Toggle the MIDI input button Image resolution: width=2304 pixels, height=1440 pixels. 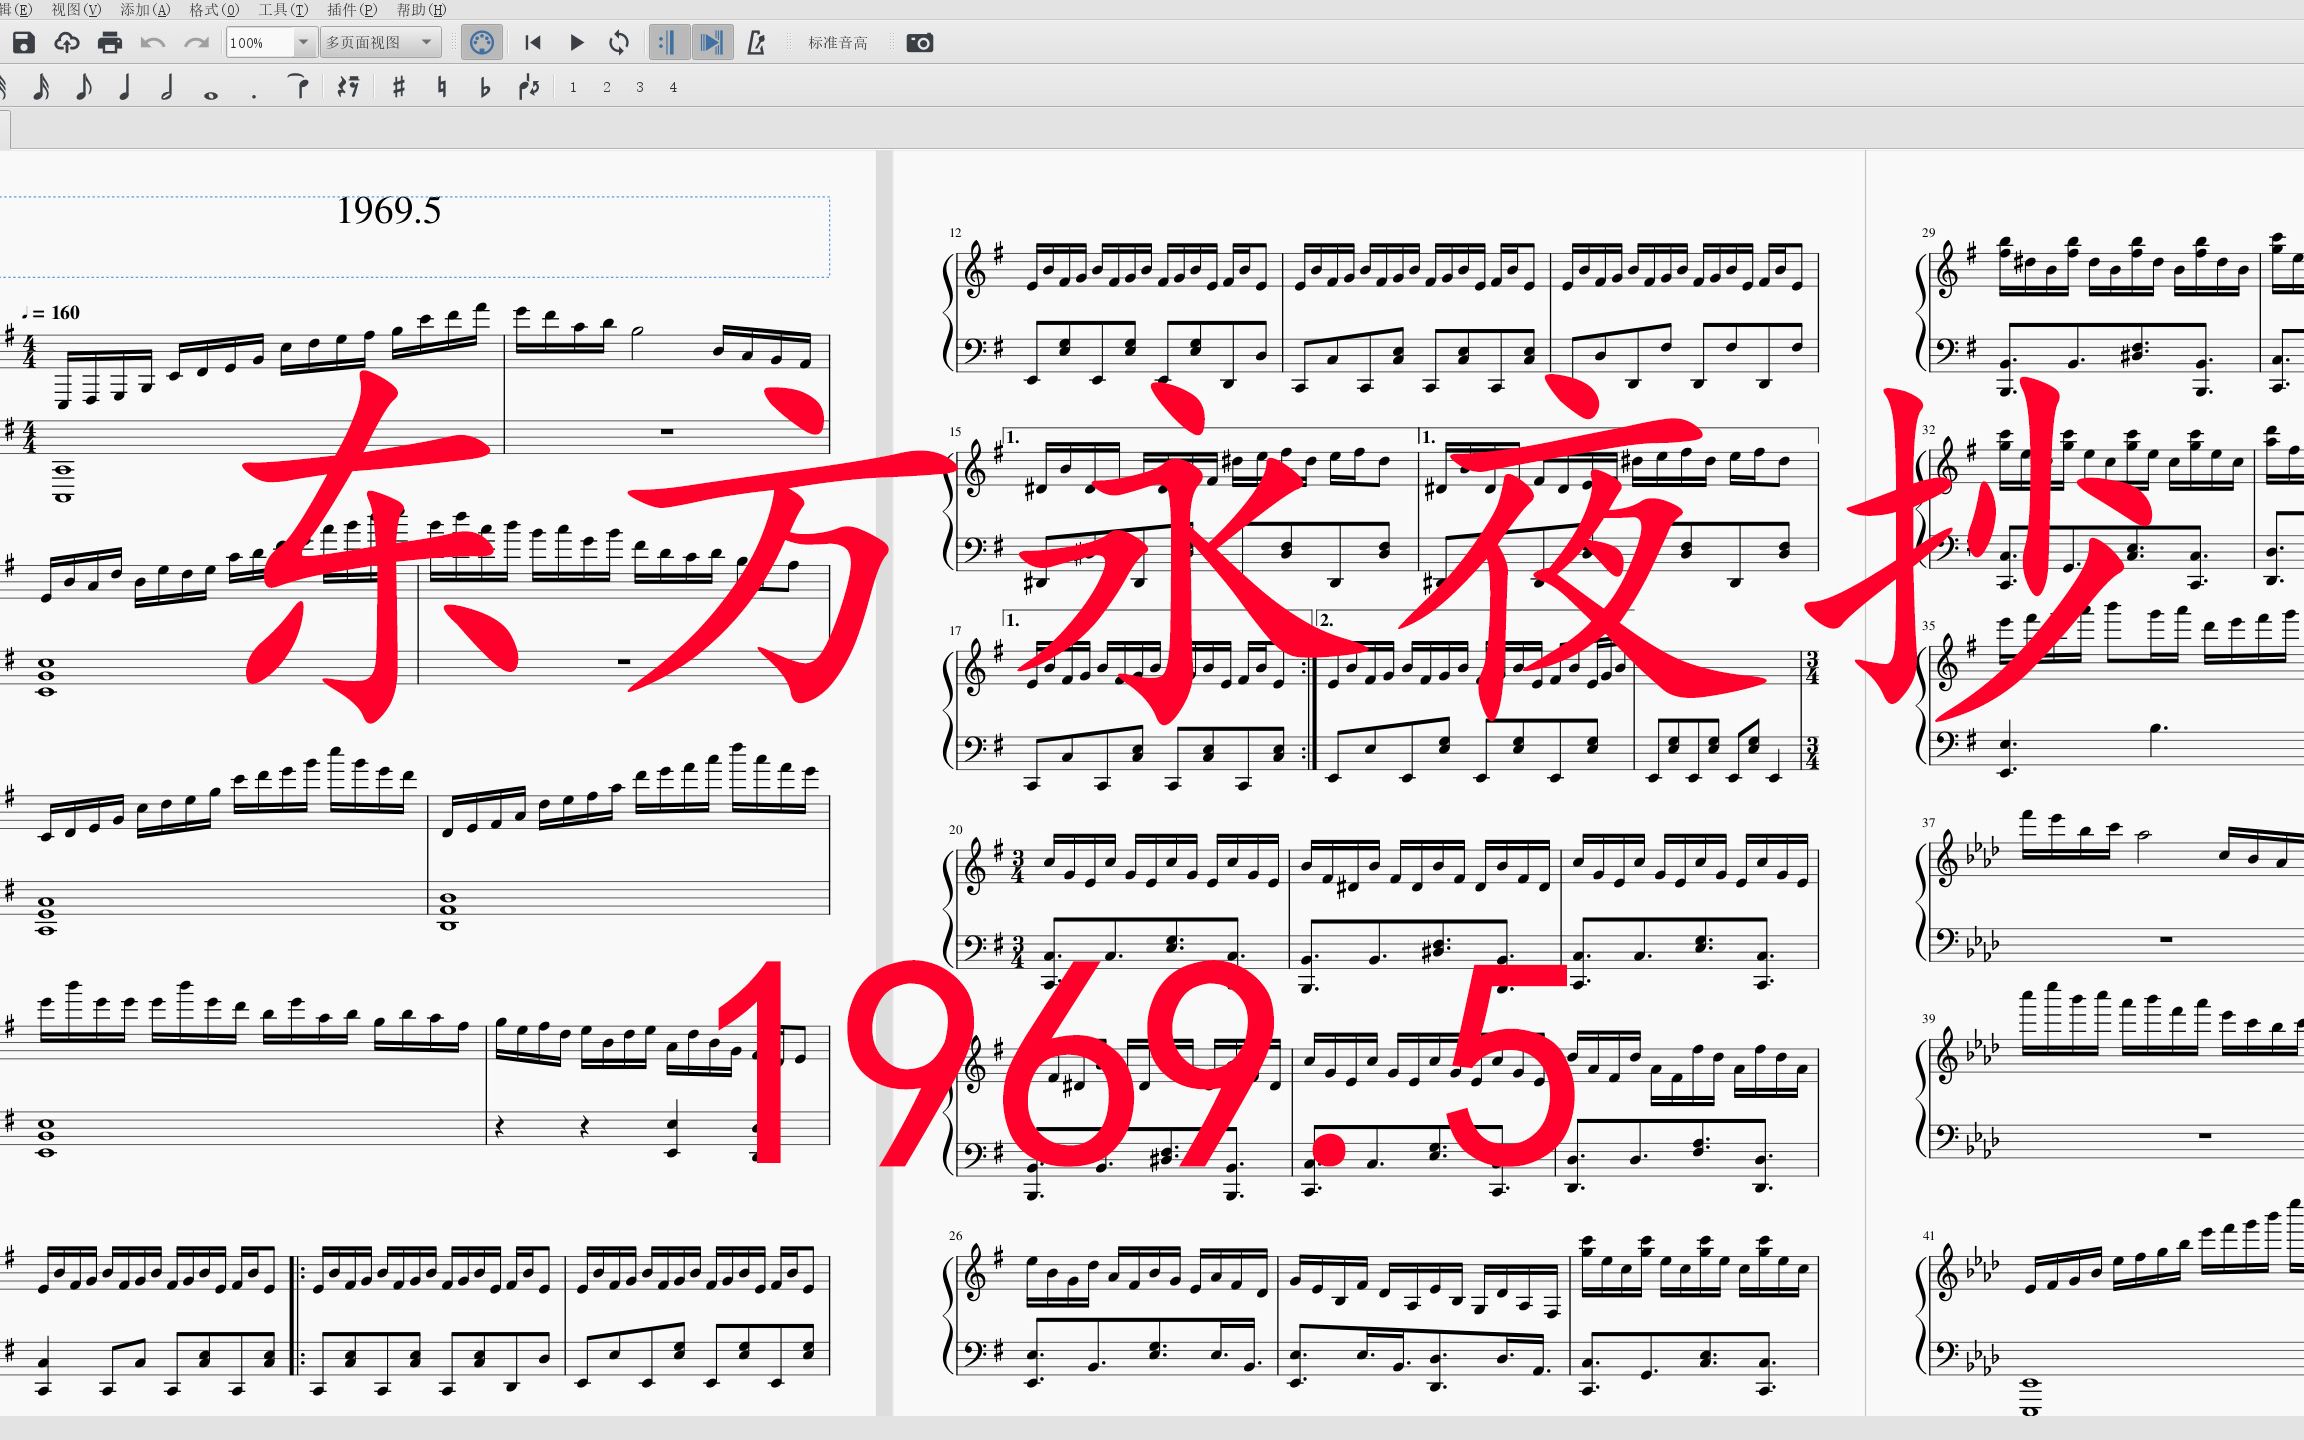481,43
